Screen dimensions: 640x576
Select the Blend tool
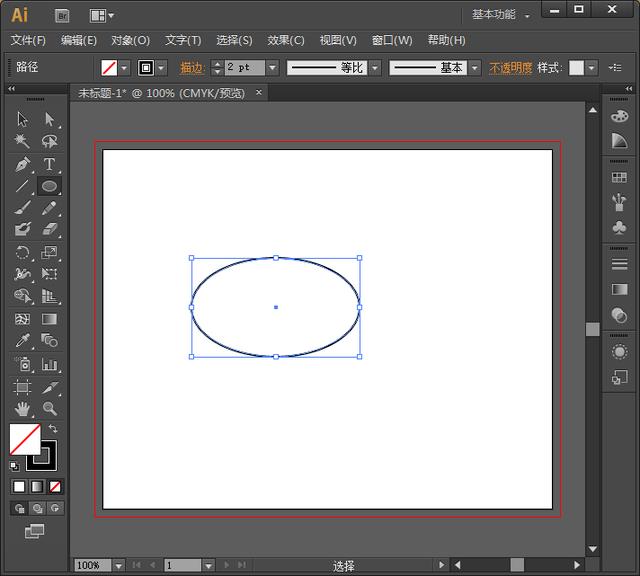click(x=49, y=340)
